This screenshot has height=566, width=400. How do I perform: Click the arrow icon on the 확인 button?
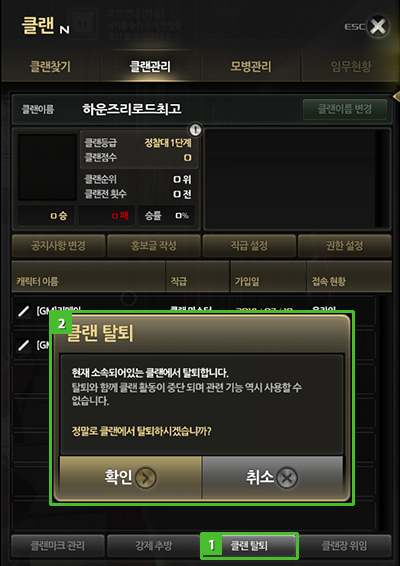pos(146,478)
